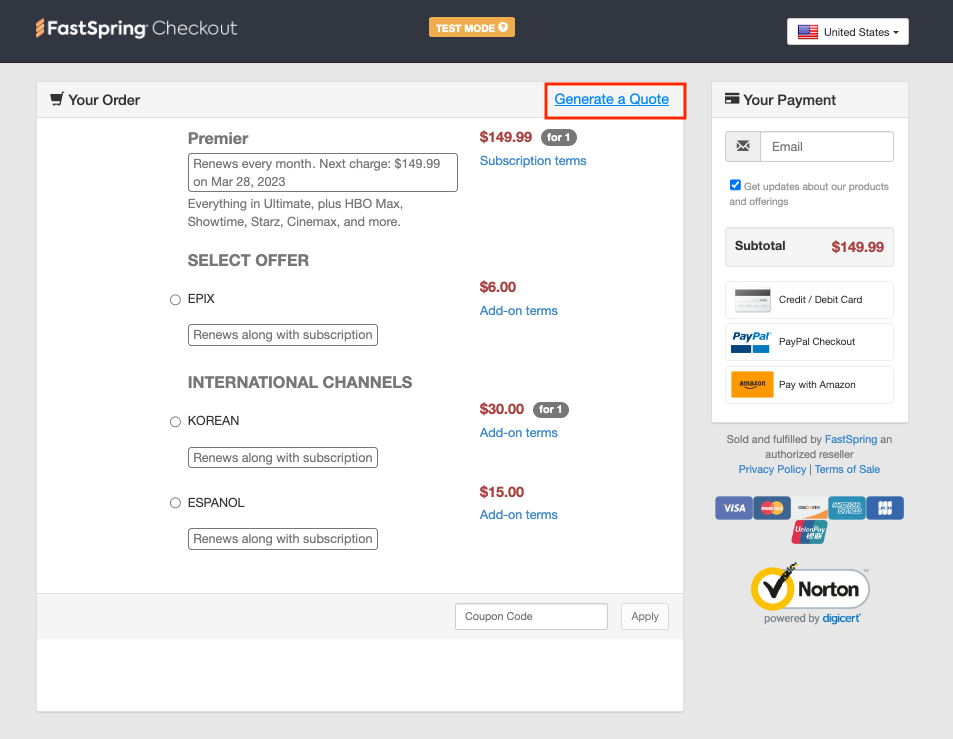Click the Visa card logo
The image size is (953, 739).
[734, 508]
